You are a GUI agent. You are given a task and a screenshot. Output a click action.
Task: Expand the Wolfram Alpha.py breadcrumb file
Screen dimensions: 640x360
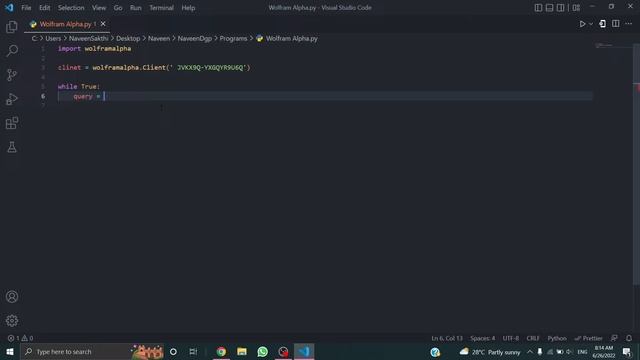tap(287, 38)
